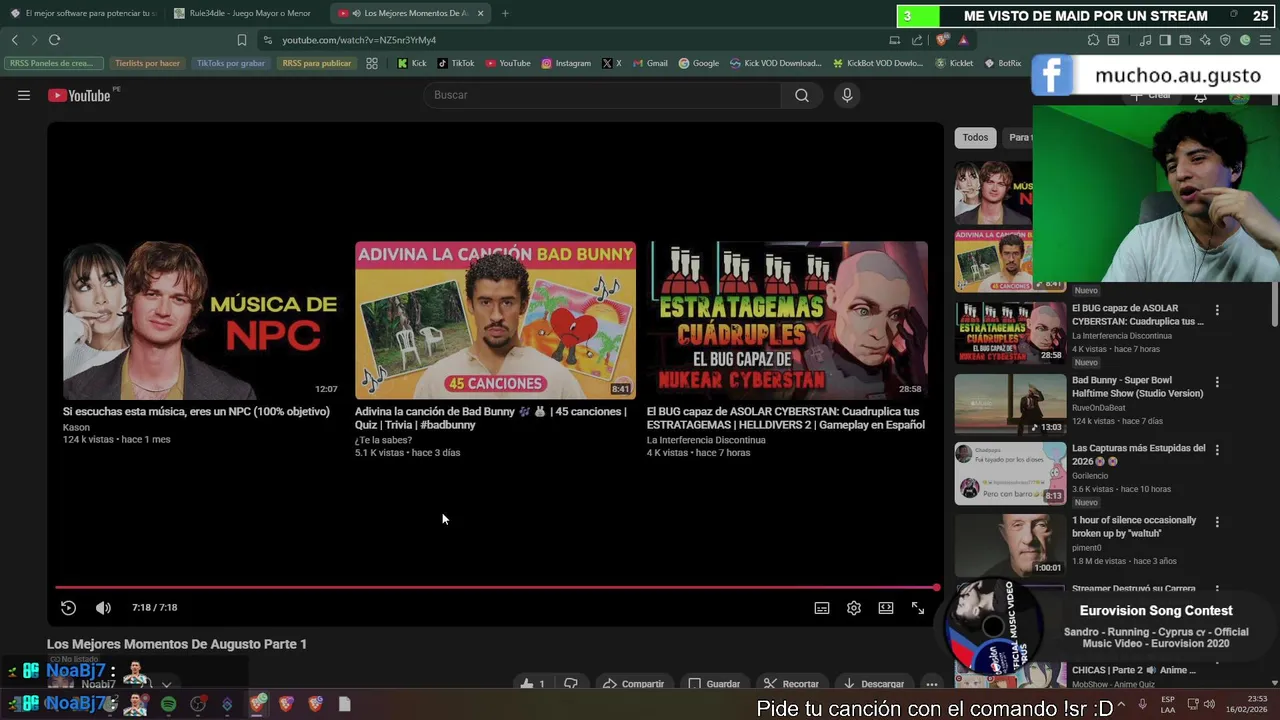Reload the page with the refresh icon
The width and height of the screenshot is (1280, 720).
pyautogui.click(x=54, y=40)
